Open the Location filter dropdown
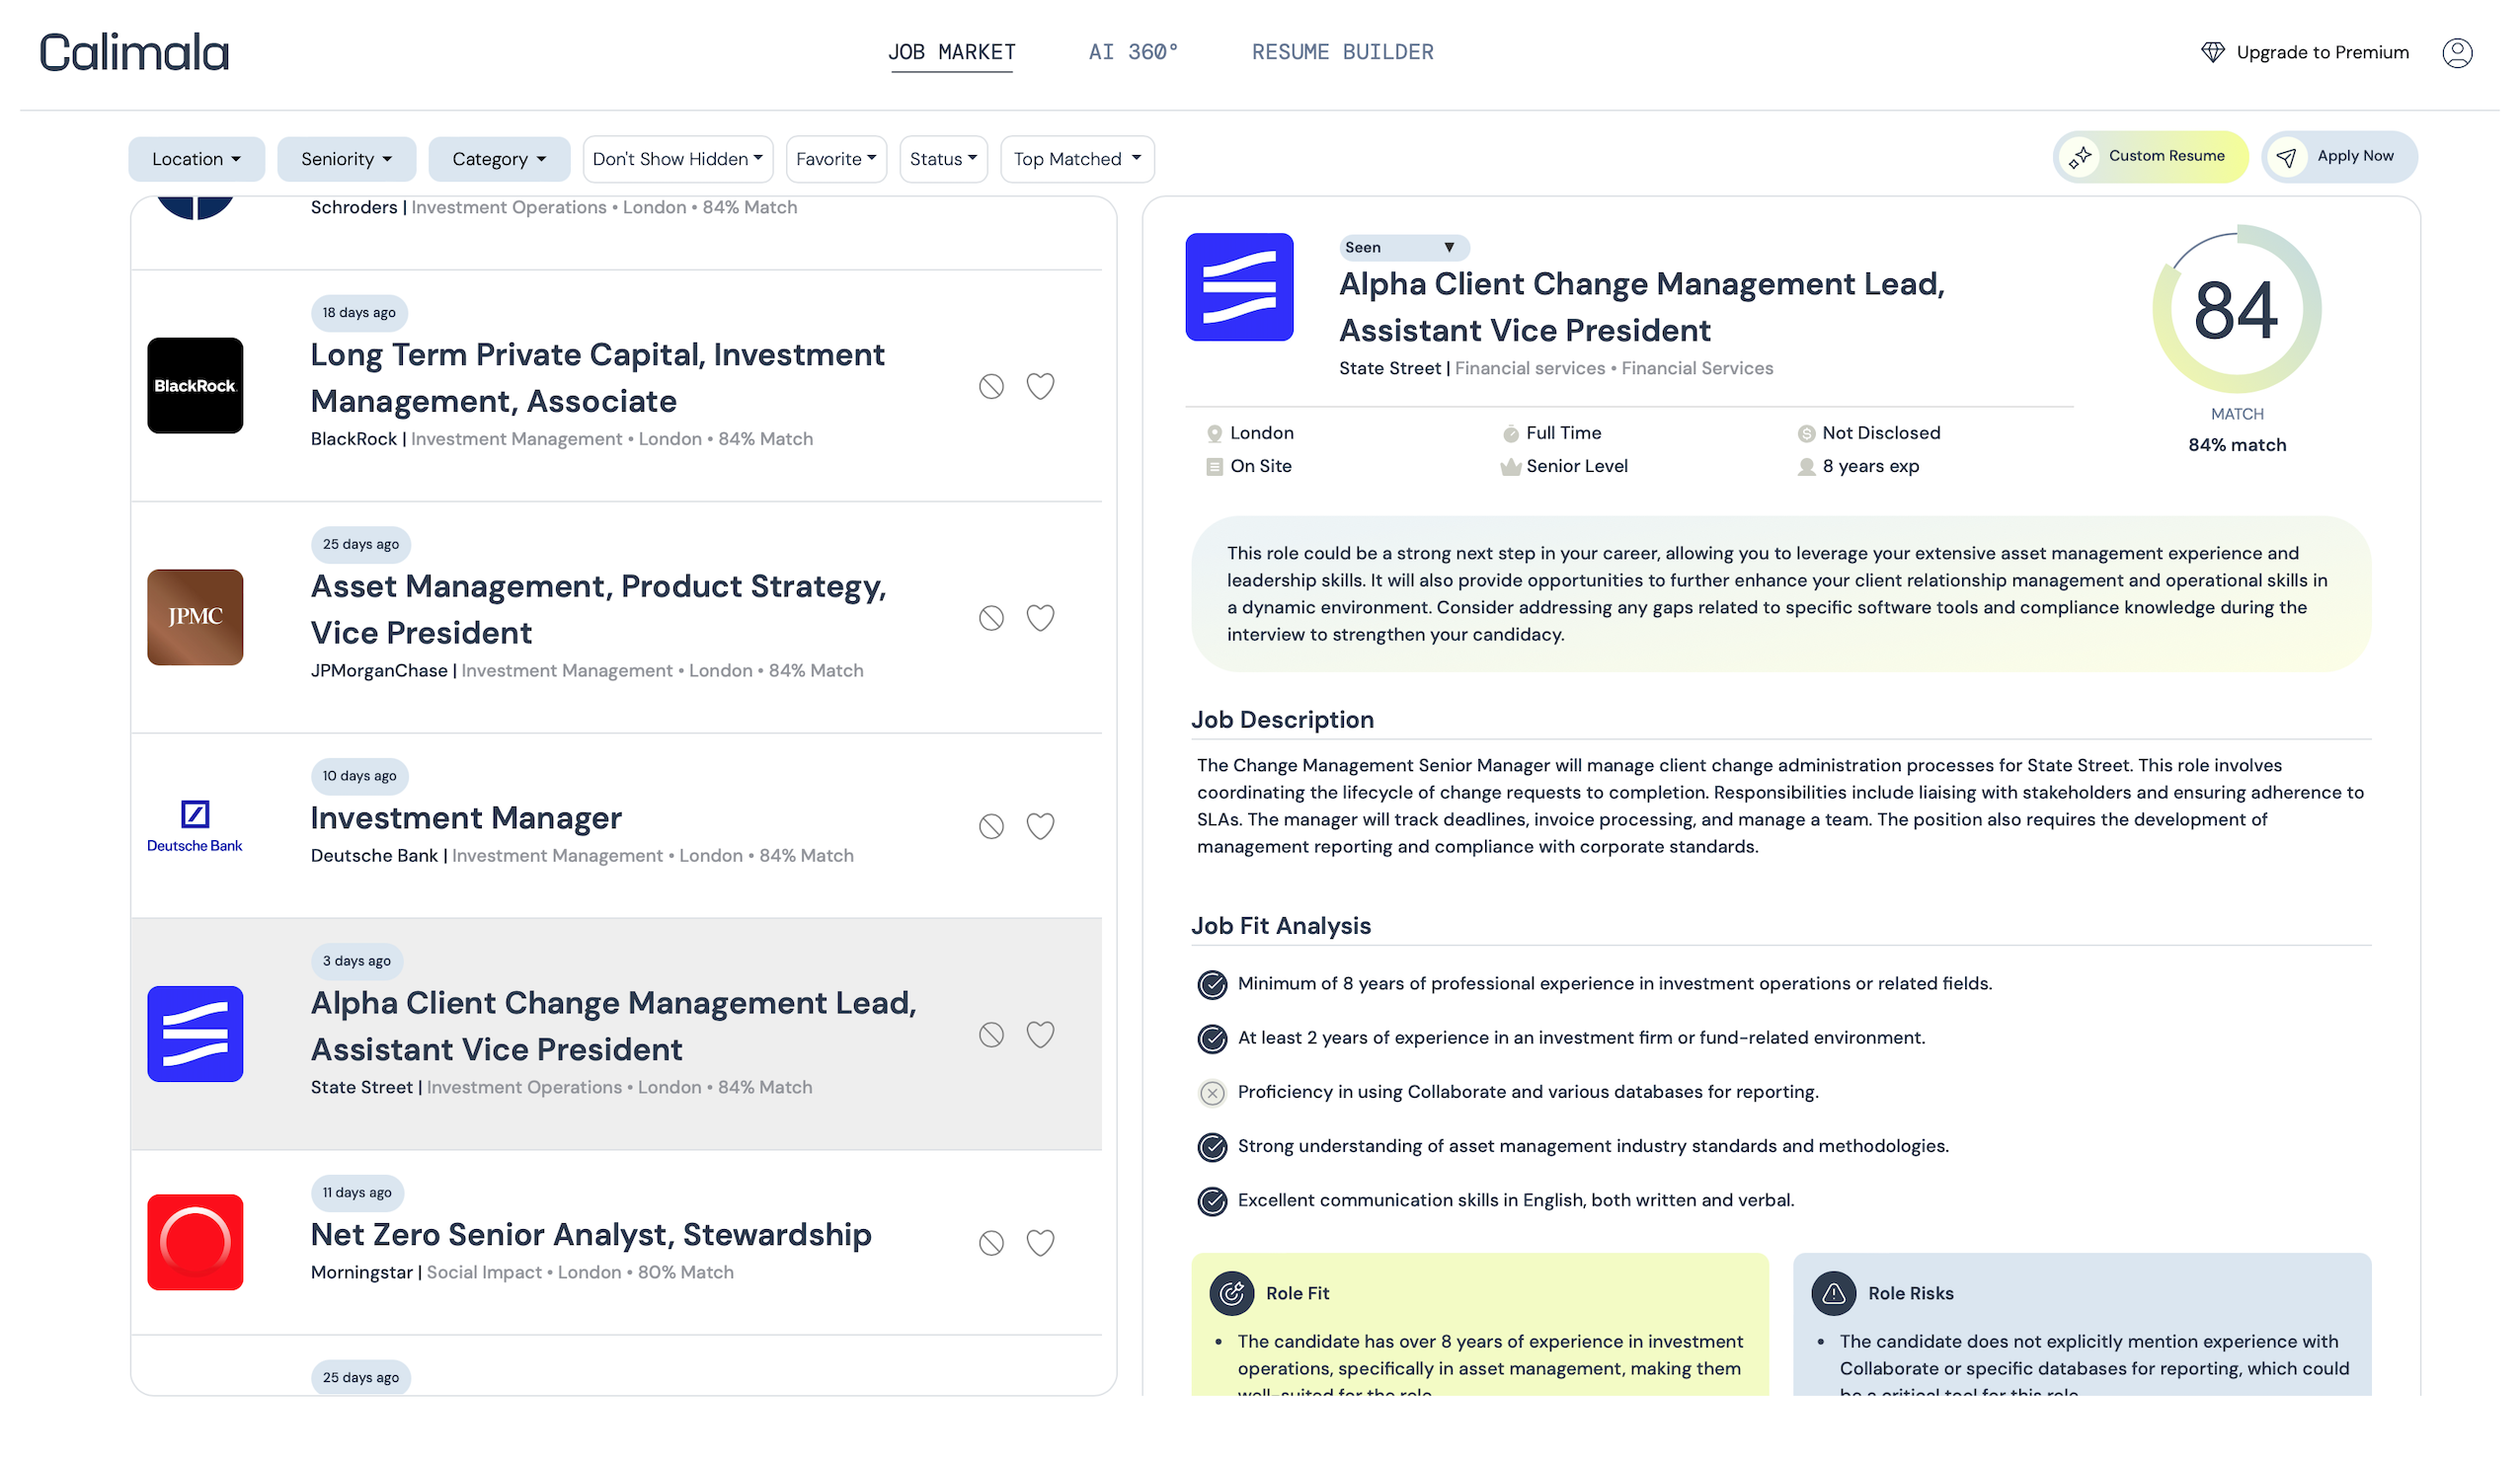Viewport: 2520px width, 1465px height. click(196, 159)
